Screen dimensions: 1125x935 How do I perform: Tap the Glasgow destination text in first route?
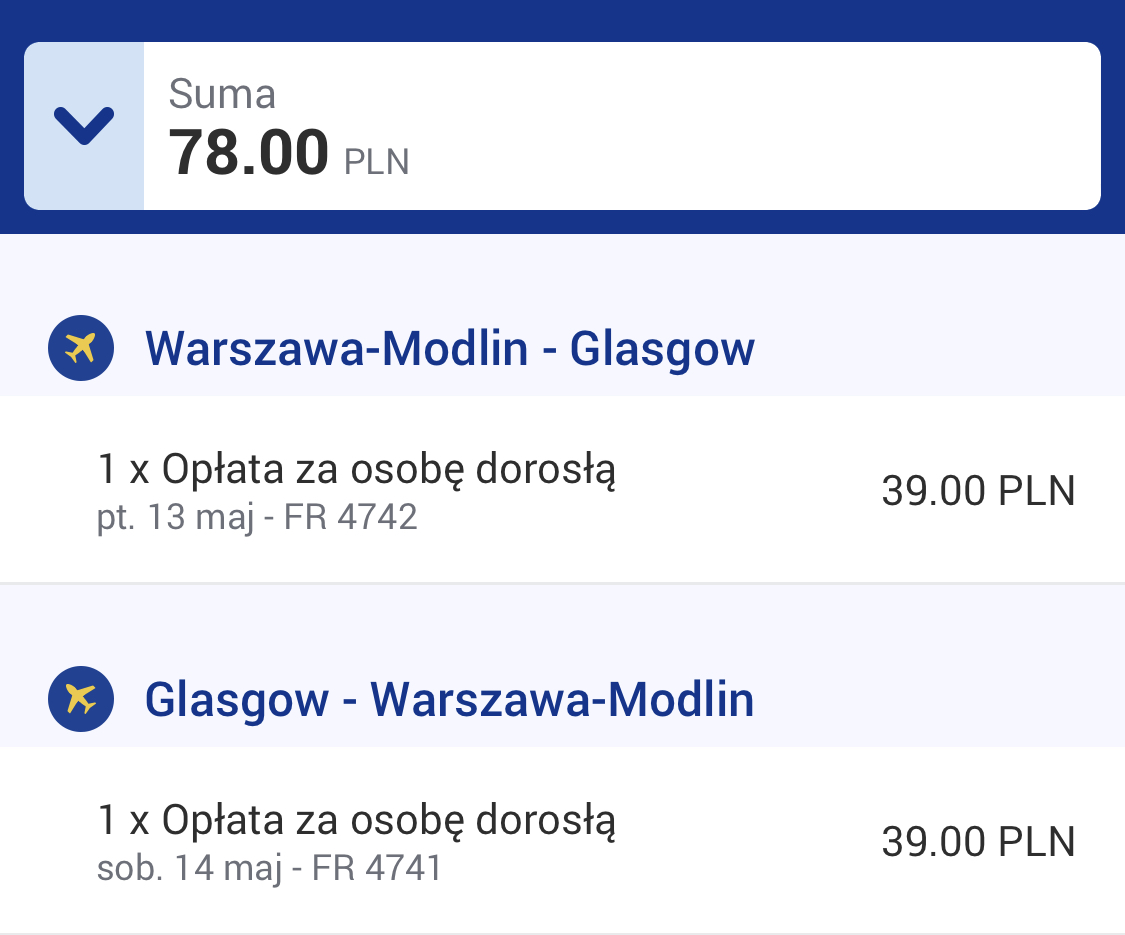click(662, 349)
